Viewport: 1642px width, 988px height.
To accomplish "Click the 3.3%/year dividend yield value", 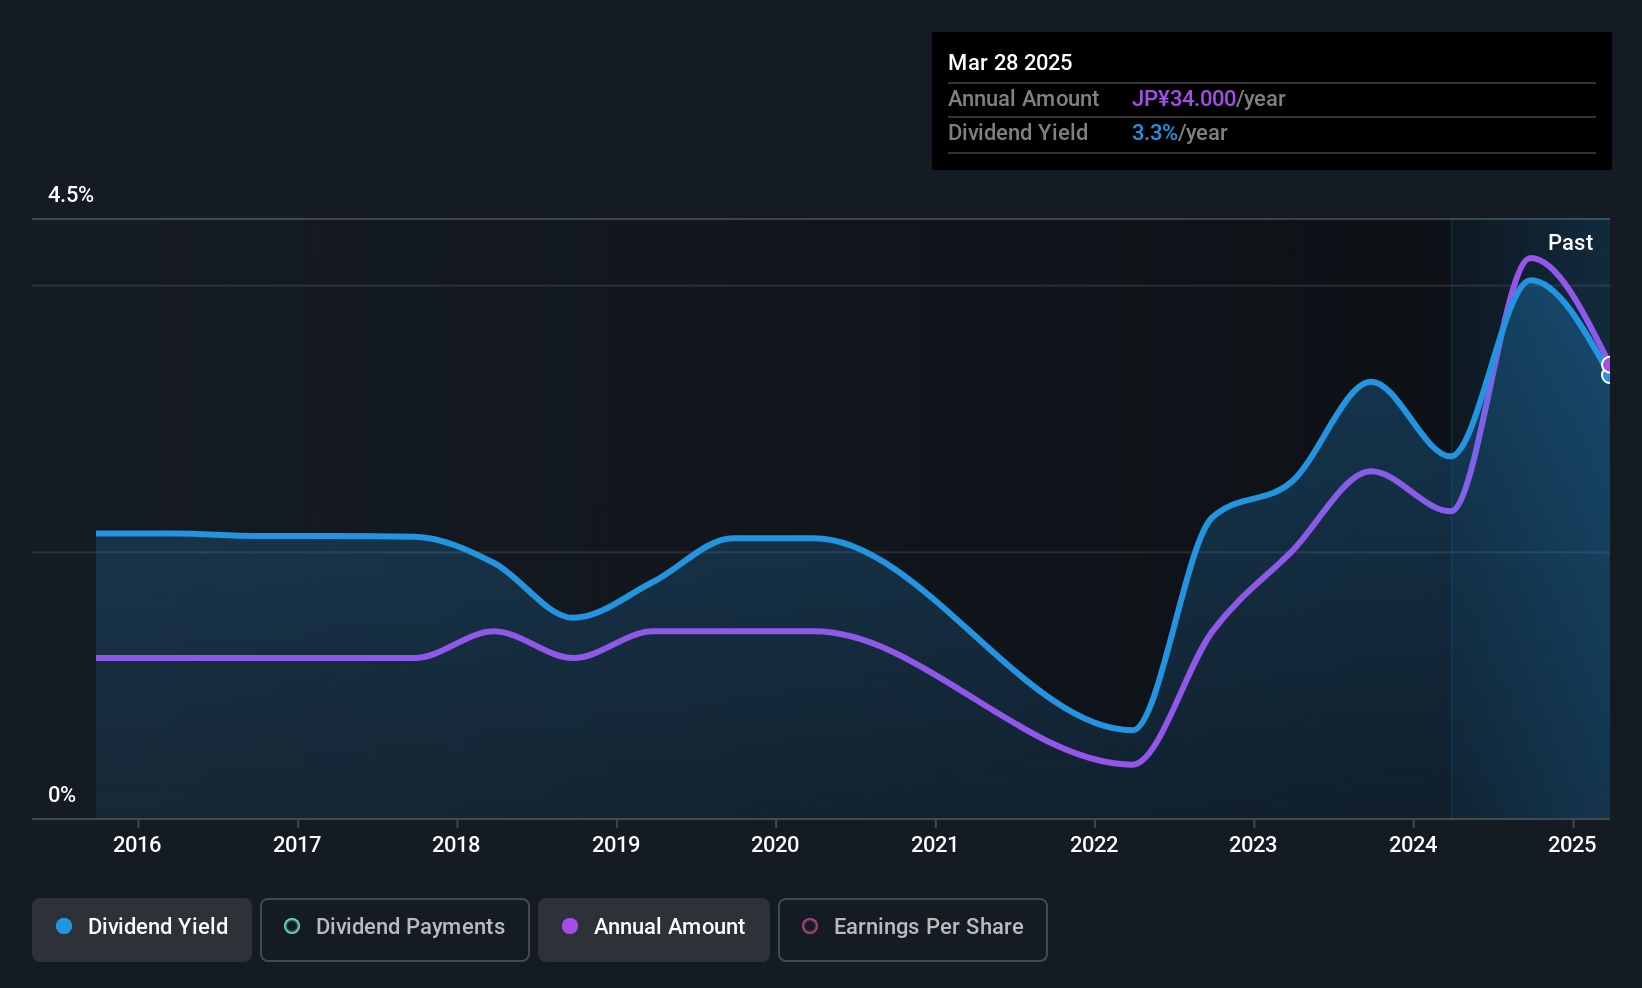I will click(x=1179, y=133).
